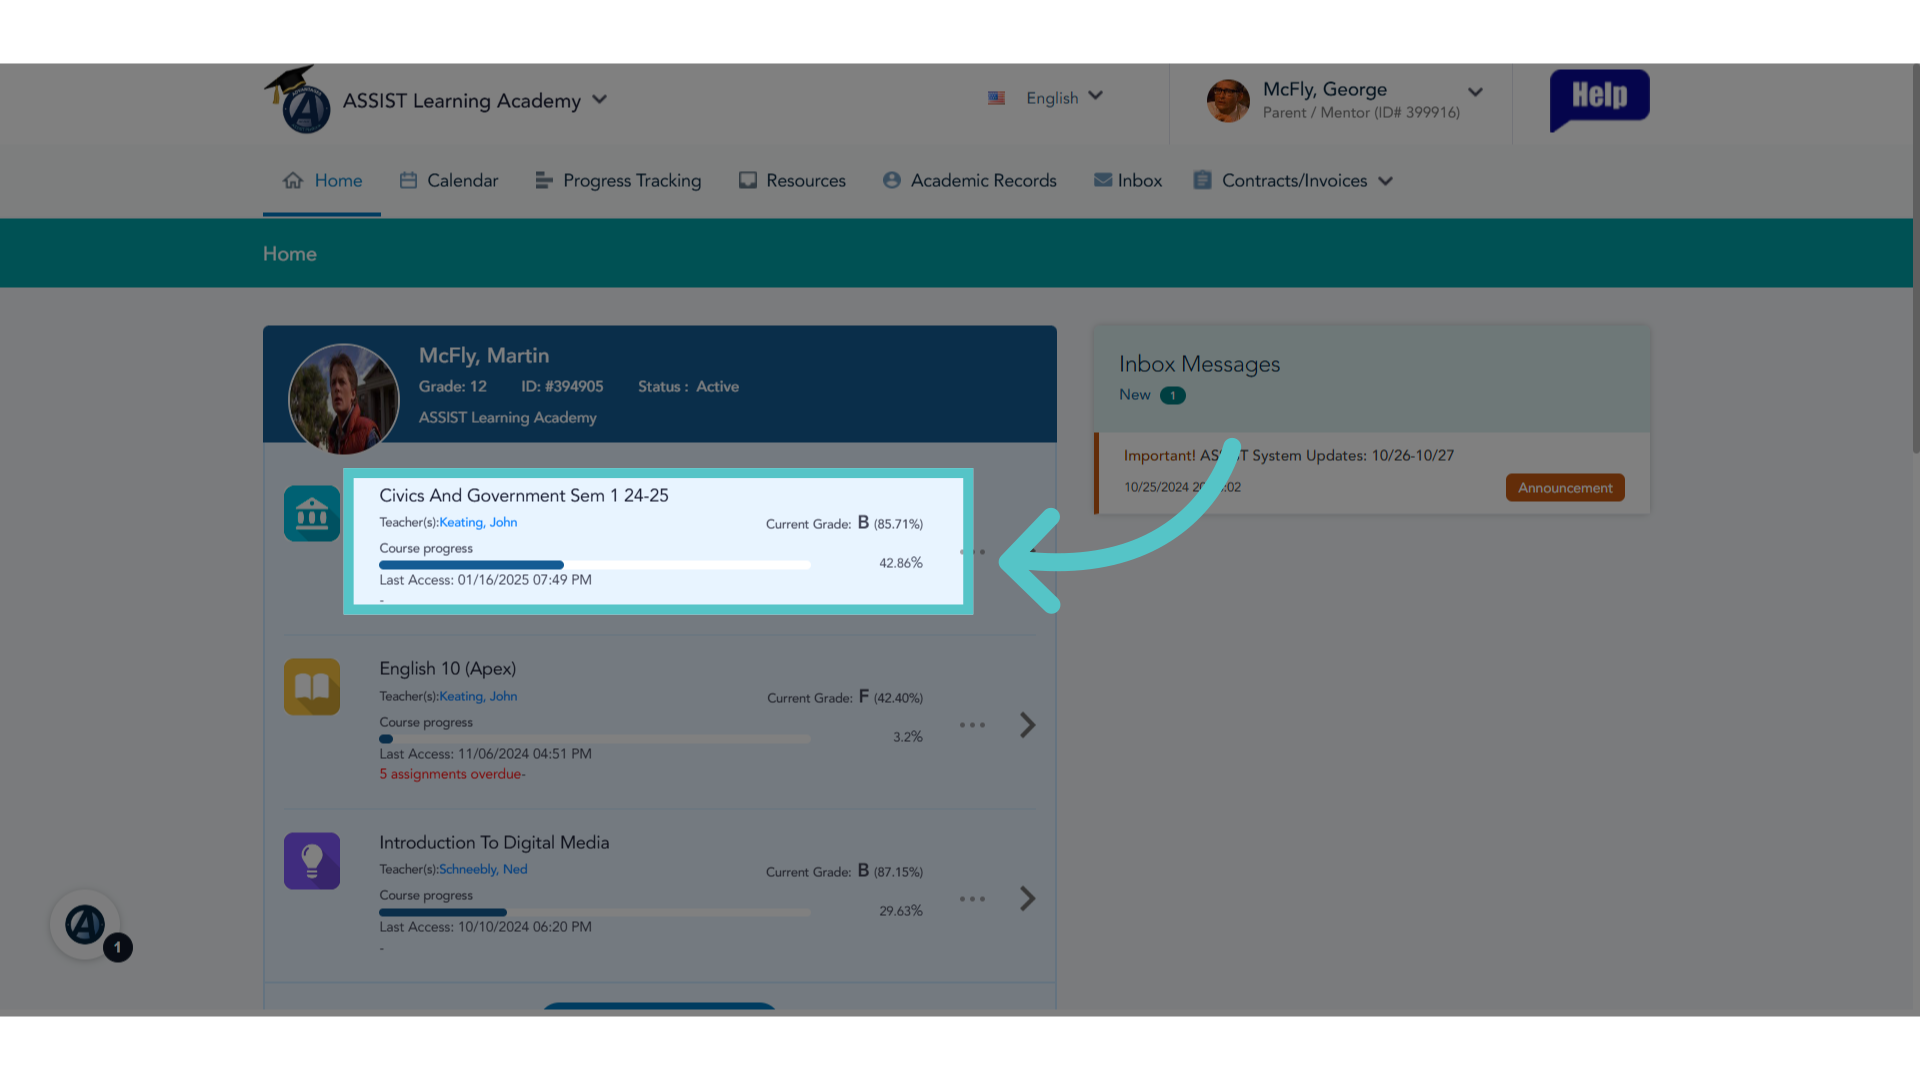Click George McFly's profile avatar
Screen dimensions: 1920x1080
pos(1228,100)
